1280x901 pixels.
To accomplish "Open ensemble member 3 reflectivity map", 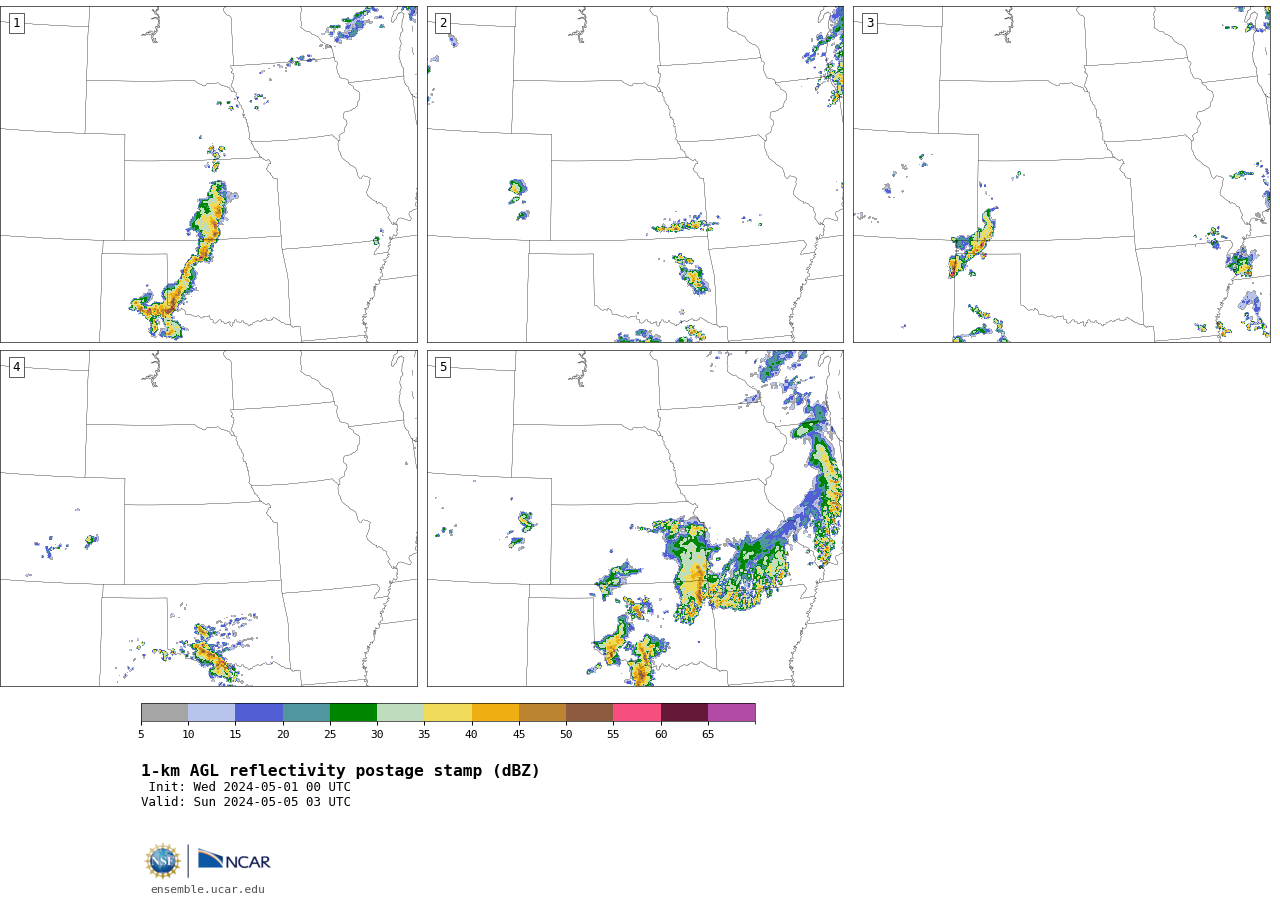I will (x=1062, y=174).
